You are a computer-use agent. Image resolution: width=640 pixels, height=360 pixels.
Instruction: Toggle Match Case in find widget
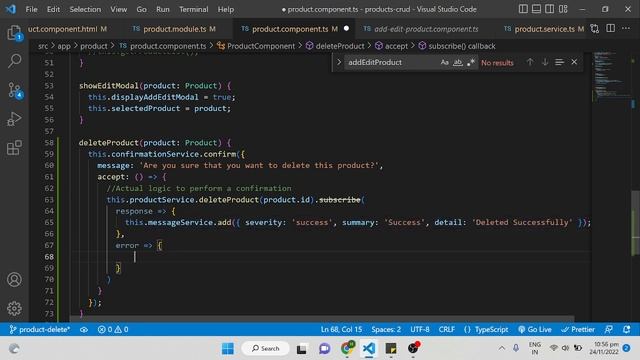click(x=444, y=62)
